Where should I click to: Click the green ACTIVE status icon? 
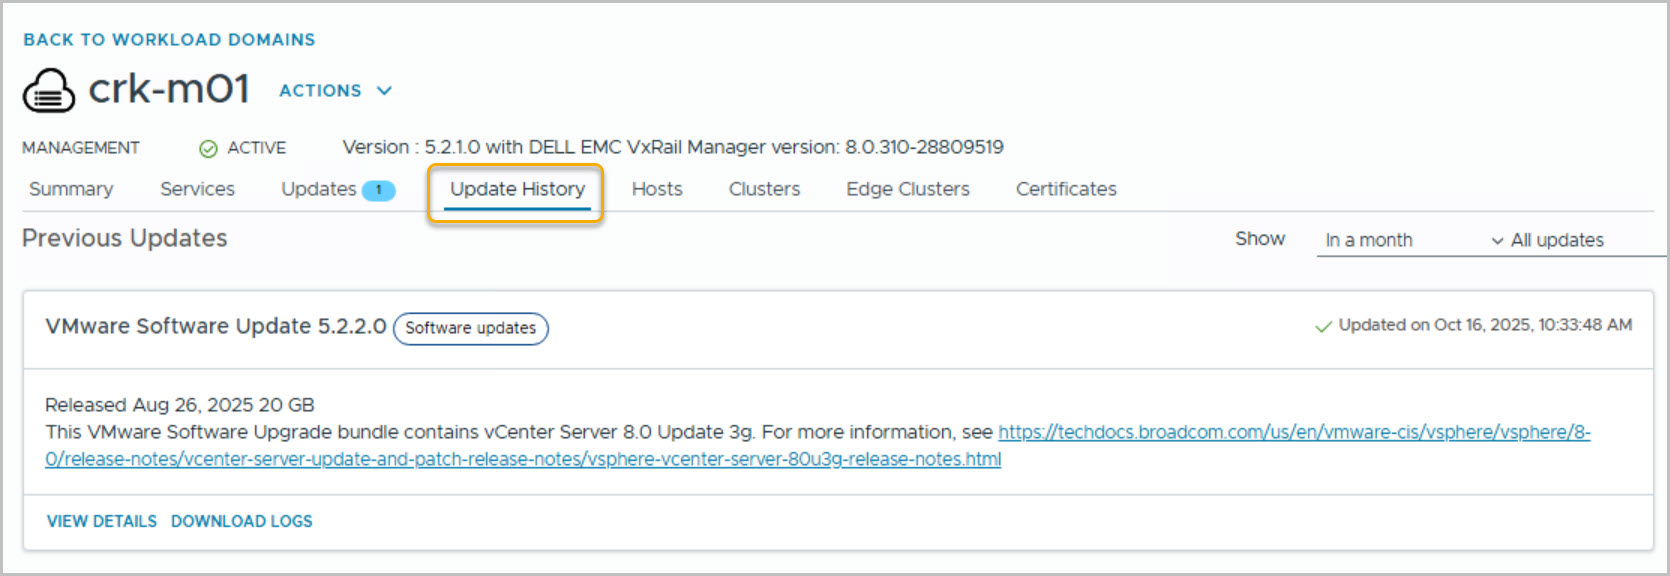[208, 149]
